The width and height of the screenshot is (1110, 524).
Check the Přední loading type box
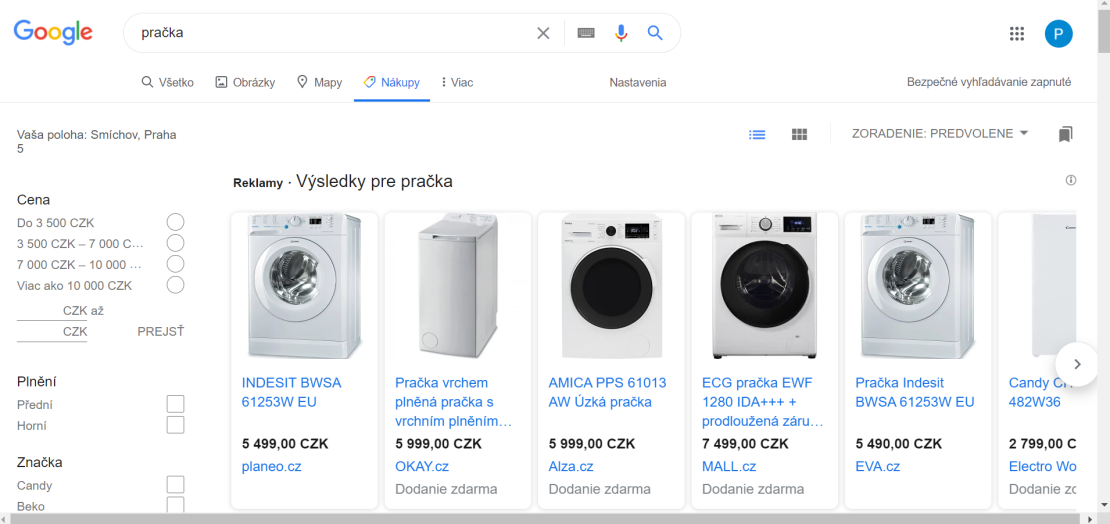point(175,404)
